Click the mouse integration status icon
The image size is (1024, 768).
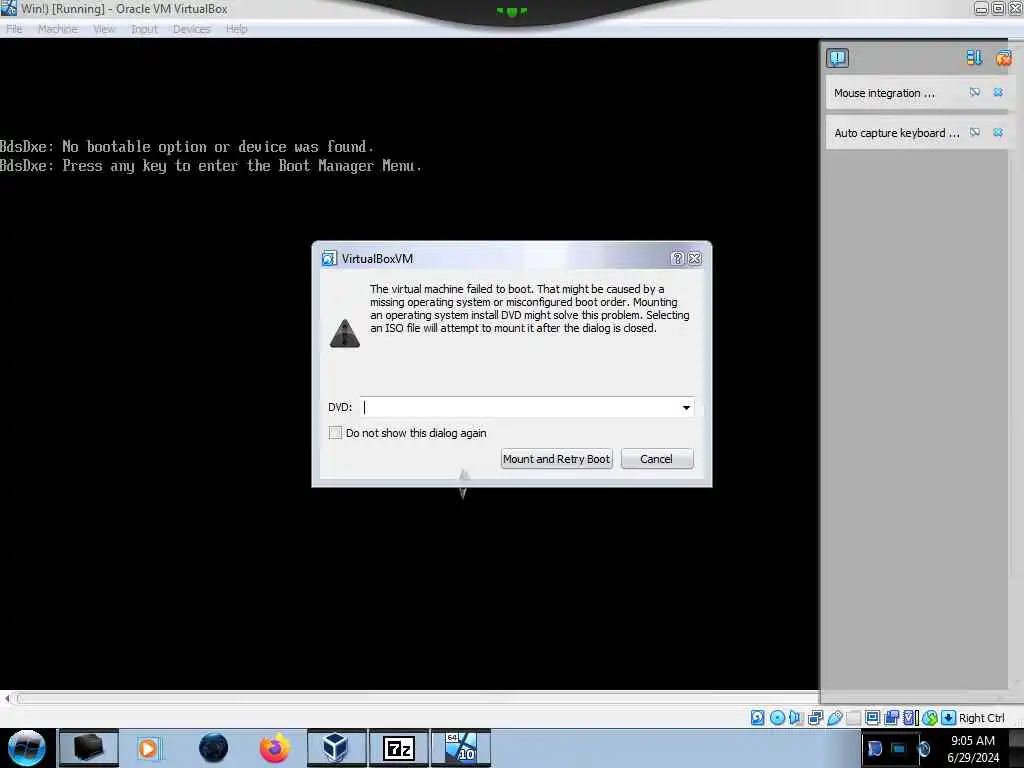930,718
